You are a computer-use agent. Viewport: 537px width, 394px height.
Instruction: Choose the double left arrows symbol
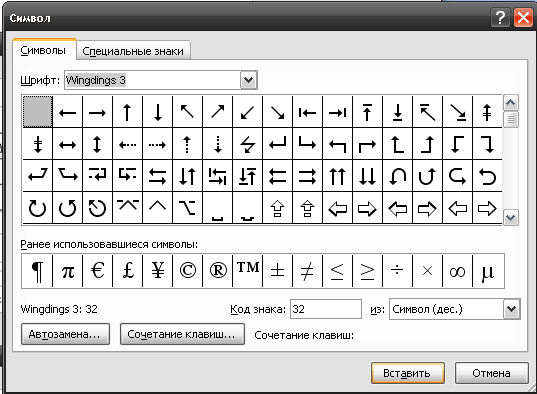[277, 176]
